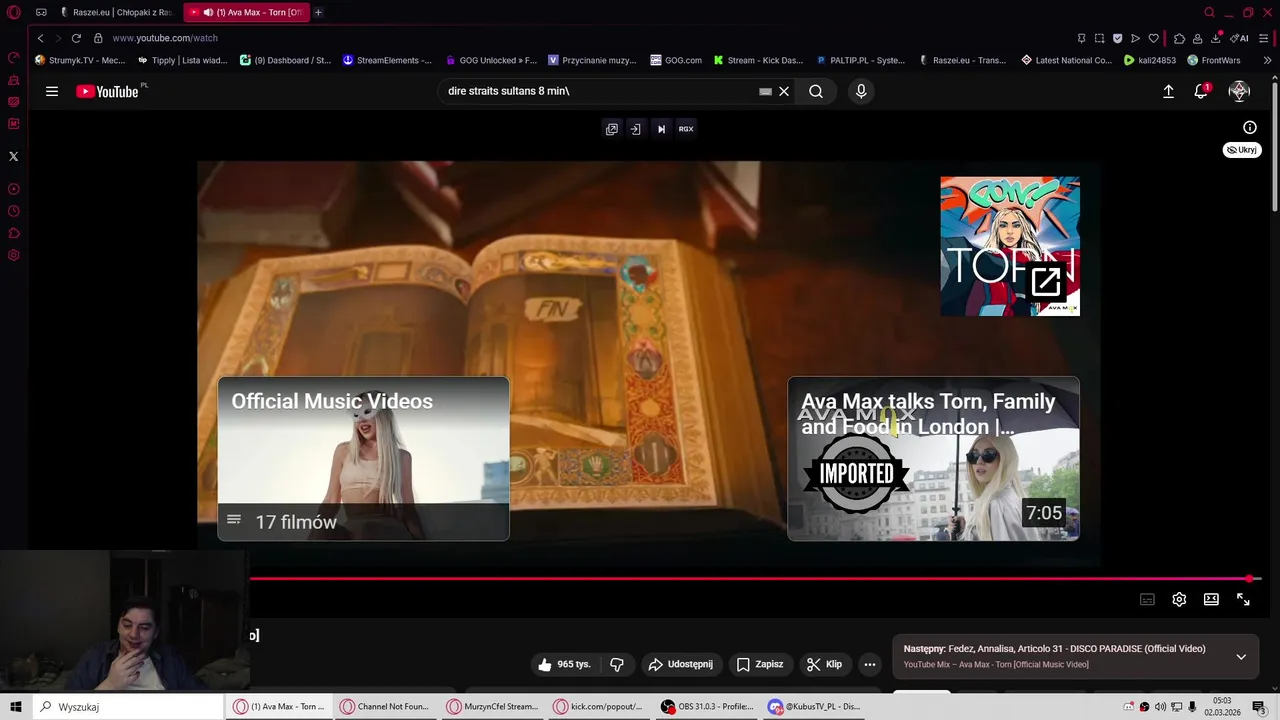Start voice search with the microphone

(861, 91)
